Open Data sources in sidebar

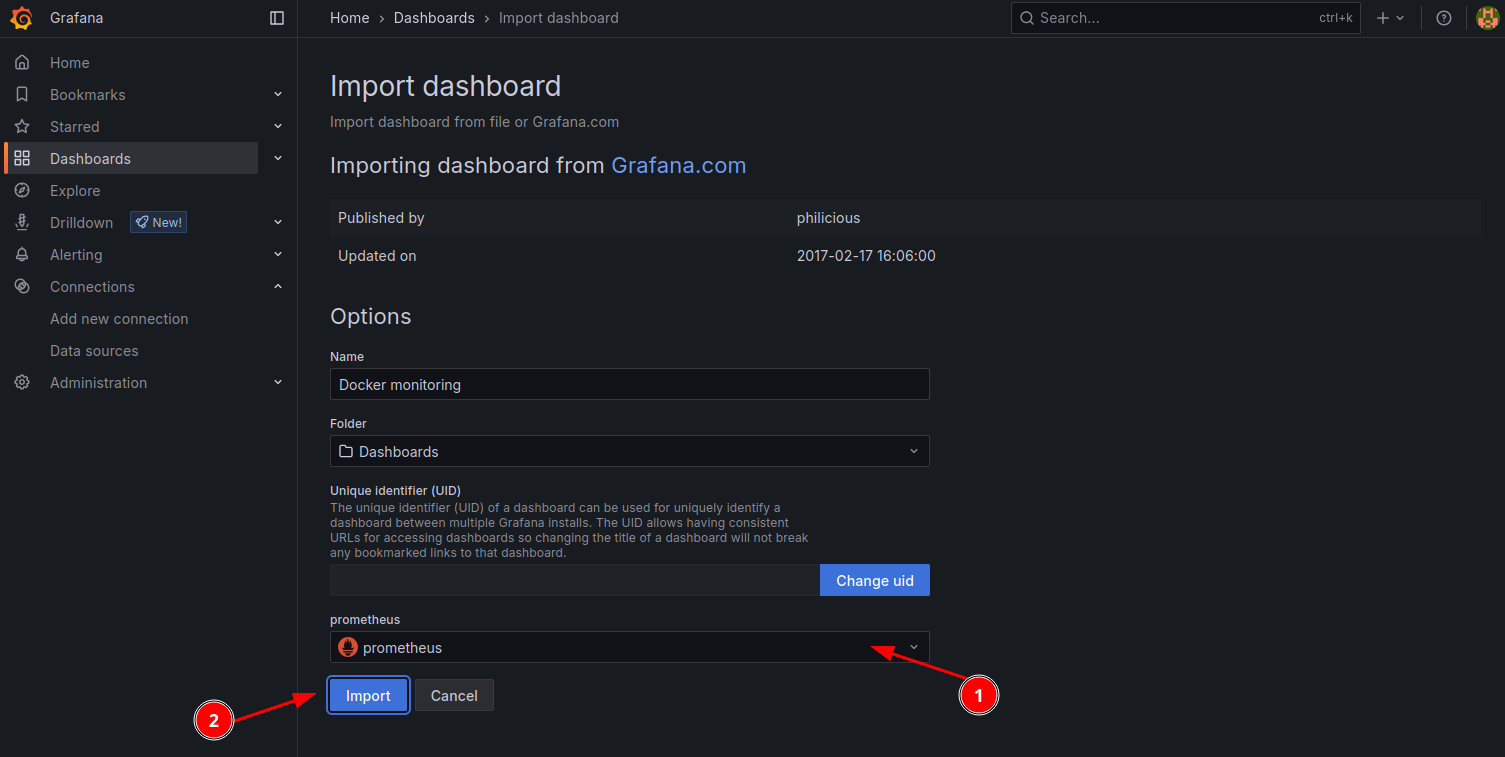pos(94,351)
